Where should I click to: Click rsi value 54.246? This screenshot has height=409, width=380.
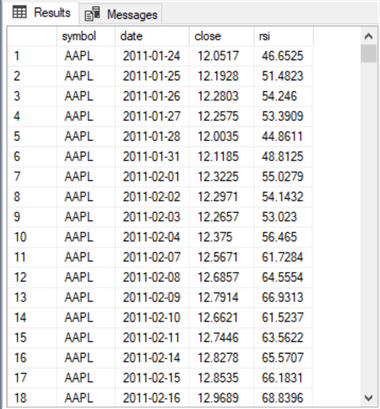click(283, 96)
